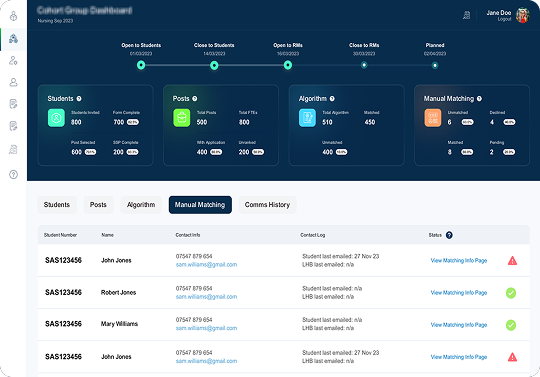This screenshot has height=377, width=540.
Task: Click the green check in Mary Williams row
Action: (x=511, y=325)
